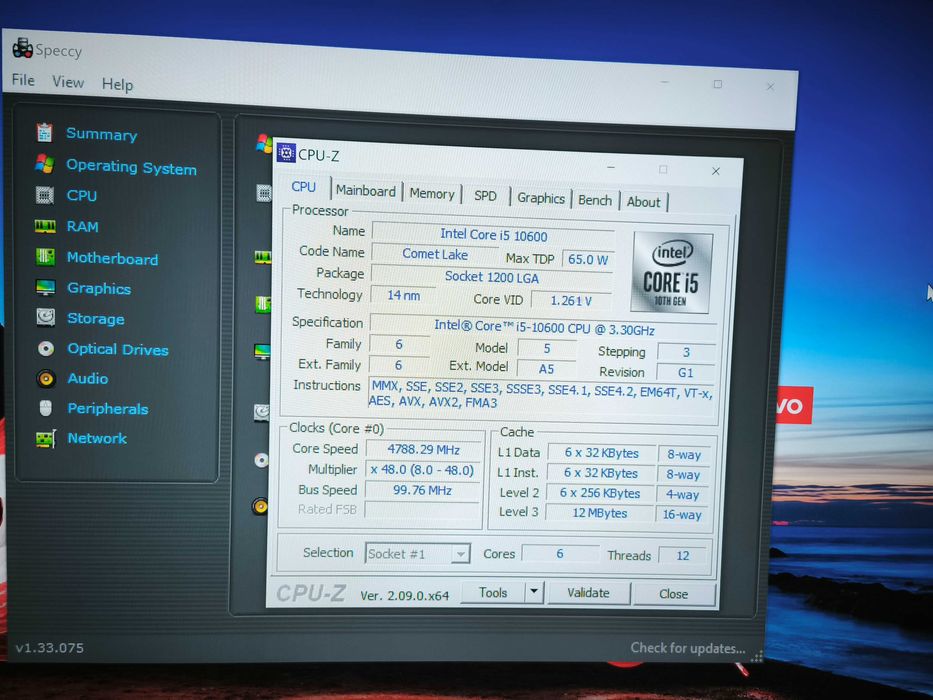
Task: Expand the Tools dropdown arrow in CPU-Z
Action: [534, 592]
